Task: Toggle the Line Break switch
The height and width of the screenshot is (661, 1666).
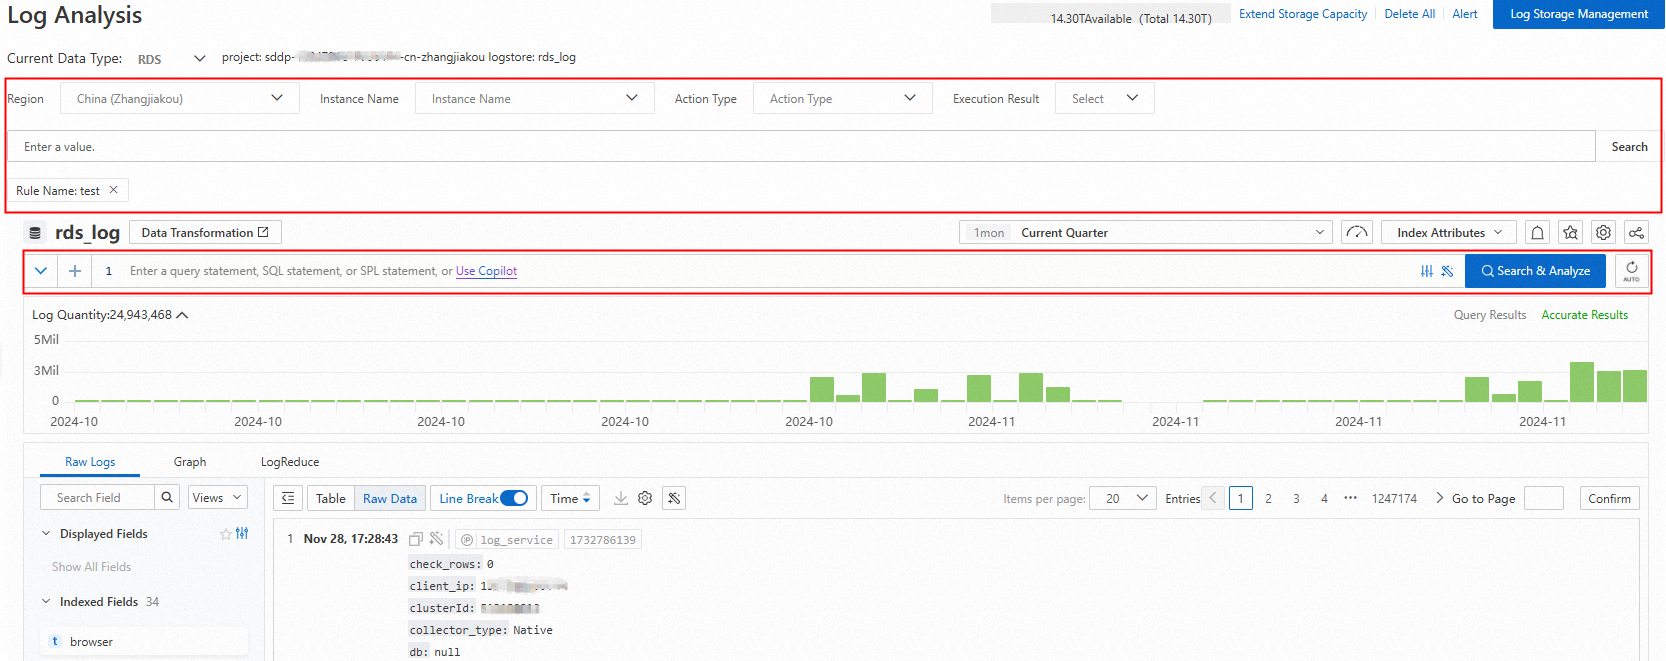Action: pyautogui.click(x=514, y=498)
